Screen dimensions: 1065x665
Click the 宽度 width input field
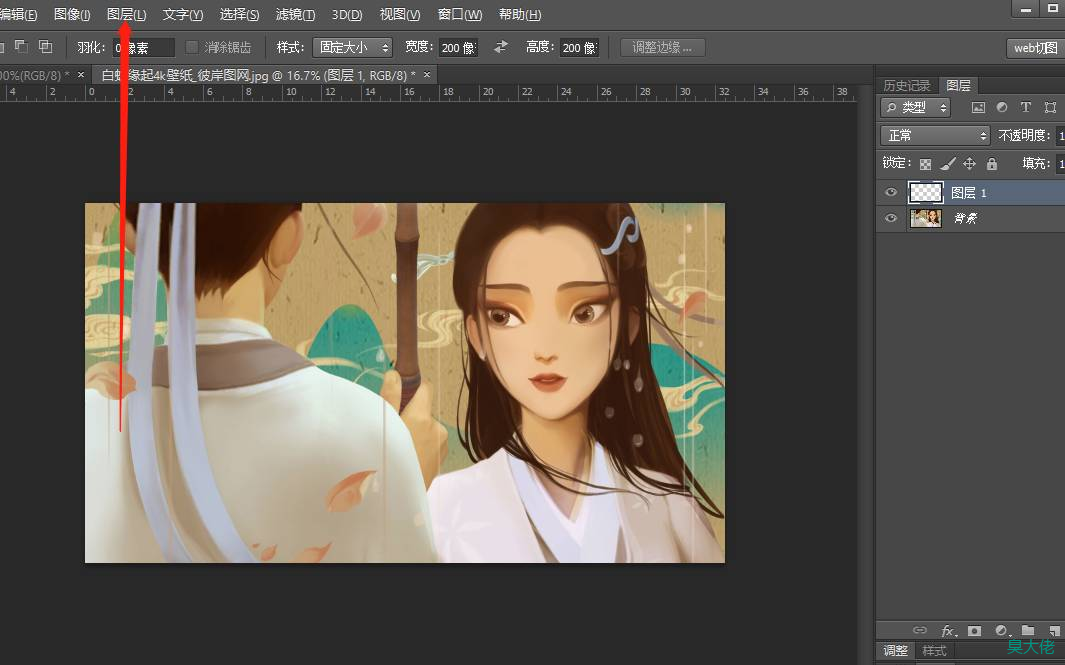[x=458, y=48]
